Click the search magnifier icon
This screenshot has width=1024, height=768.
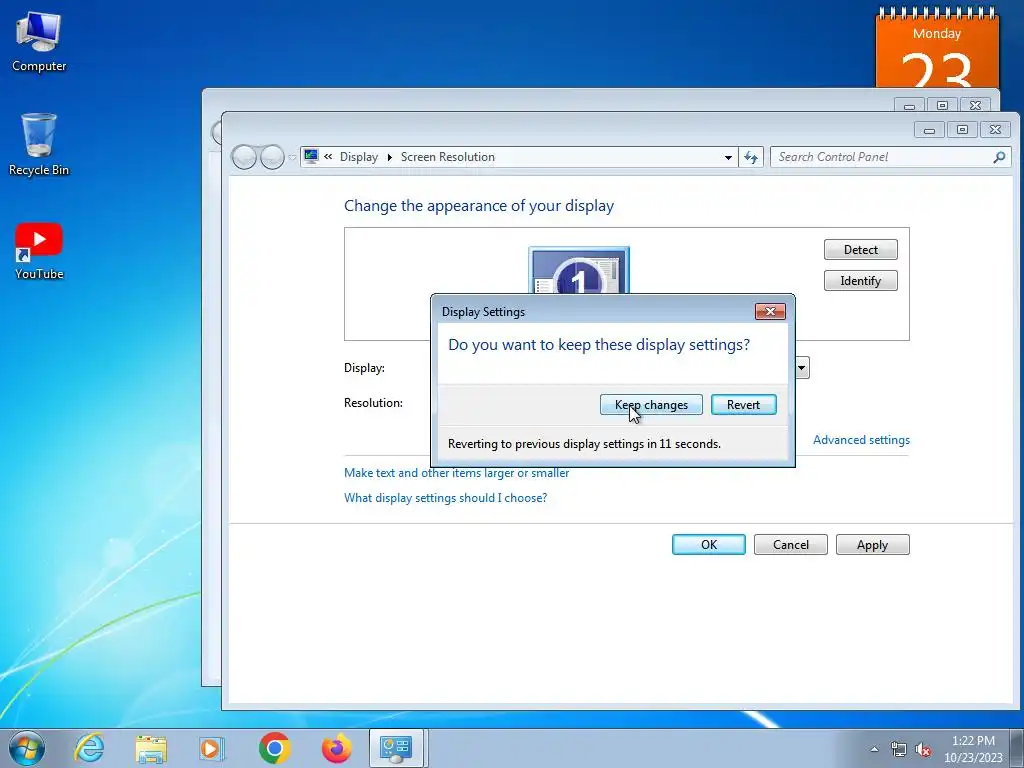tap(999, 157)
